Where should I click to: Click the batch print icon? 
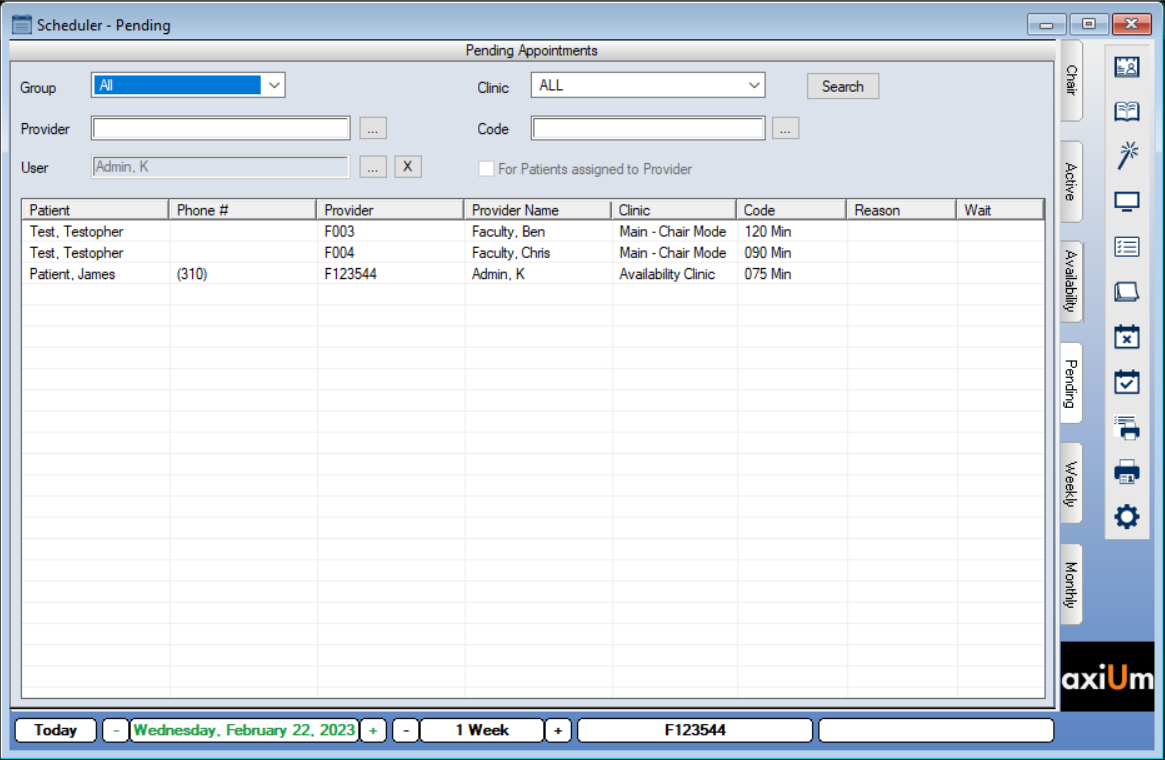click(1126, 427)
